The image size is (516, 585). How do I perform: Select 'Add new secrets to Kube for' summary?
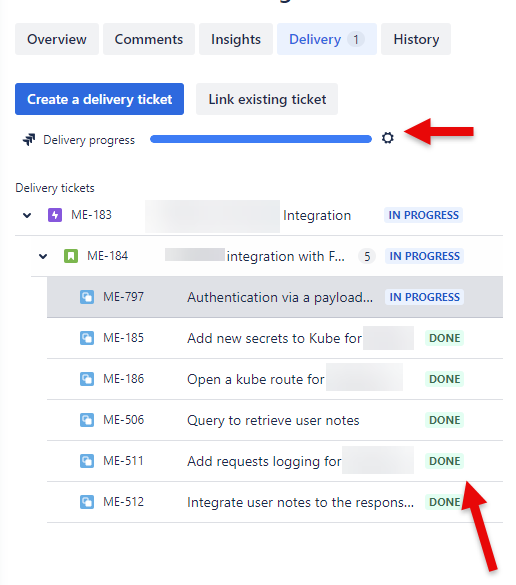(274, 338)
